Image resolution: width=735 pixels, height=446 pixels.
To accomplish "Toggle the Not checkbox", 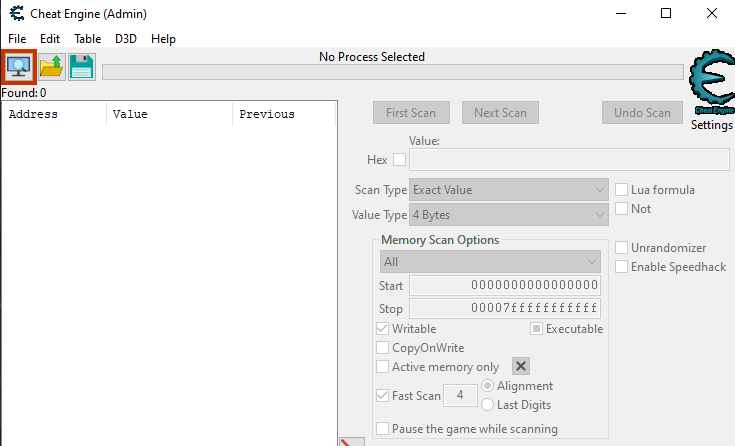I will point(622,209).
